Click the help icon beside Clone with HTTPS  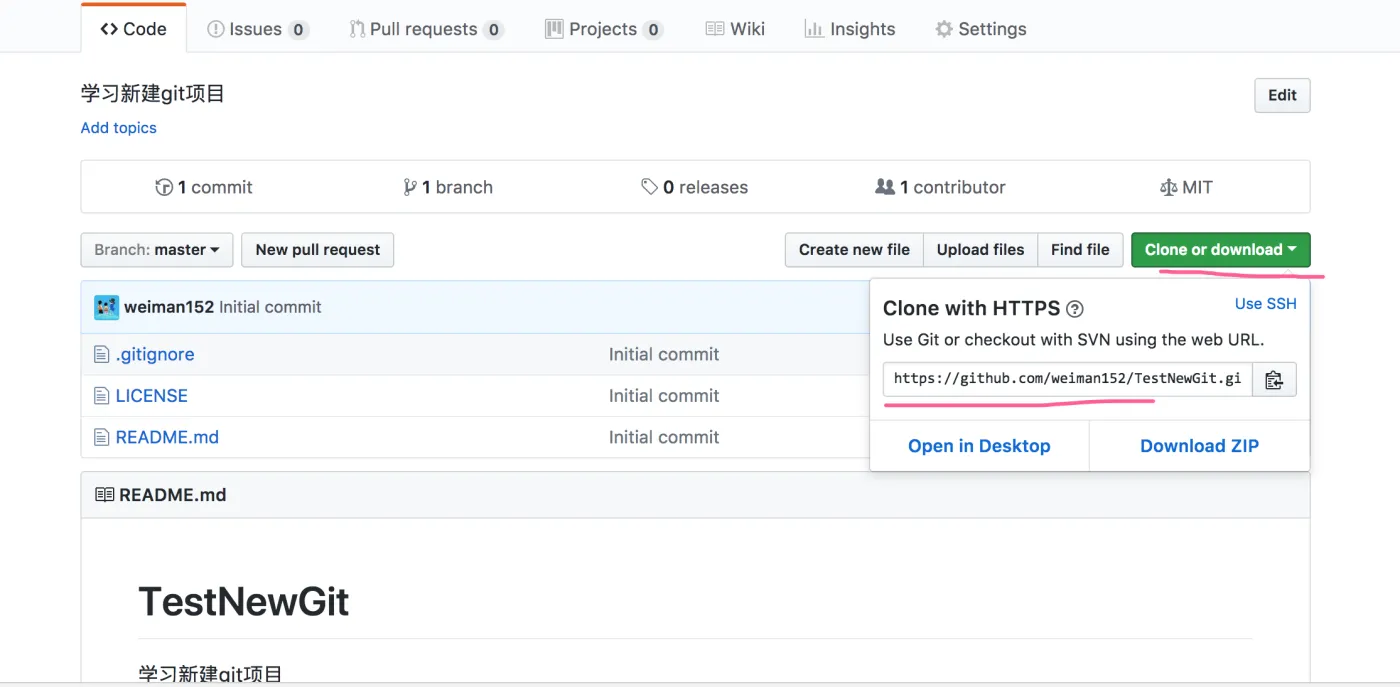click(1075, 309)
